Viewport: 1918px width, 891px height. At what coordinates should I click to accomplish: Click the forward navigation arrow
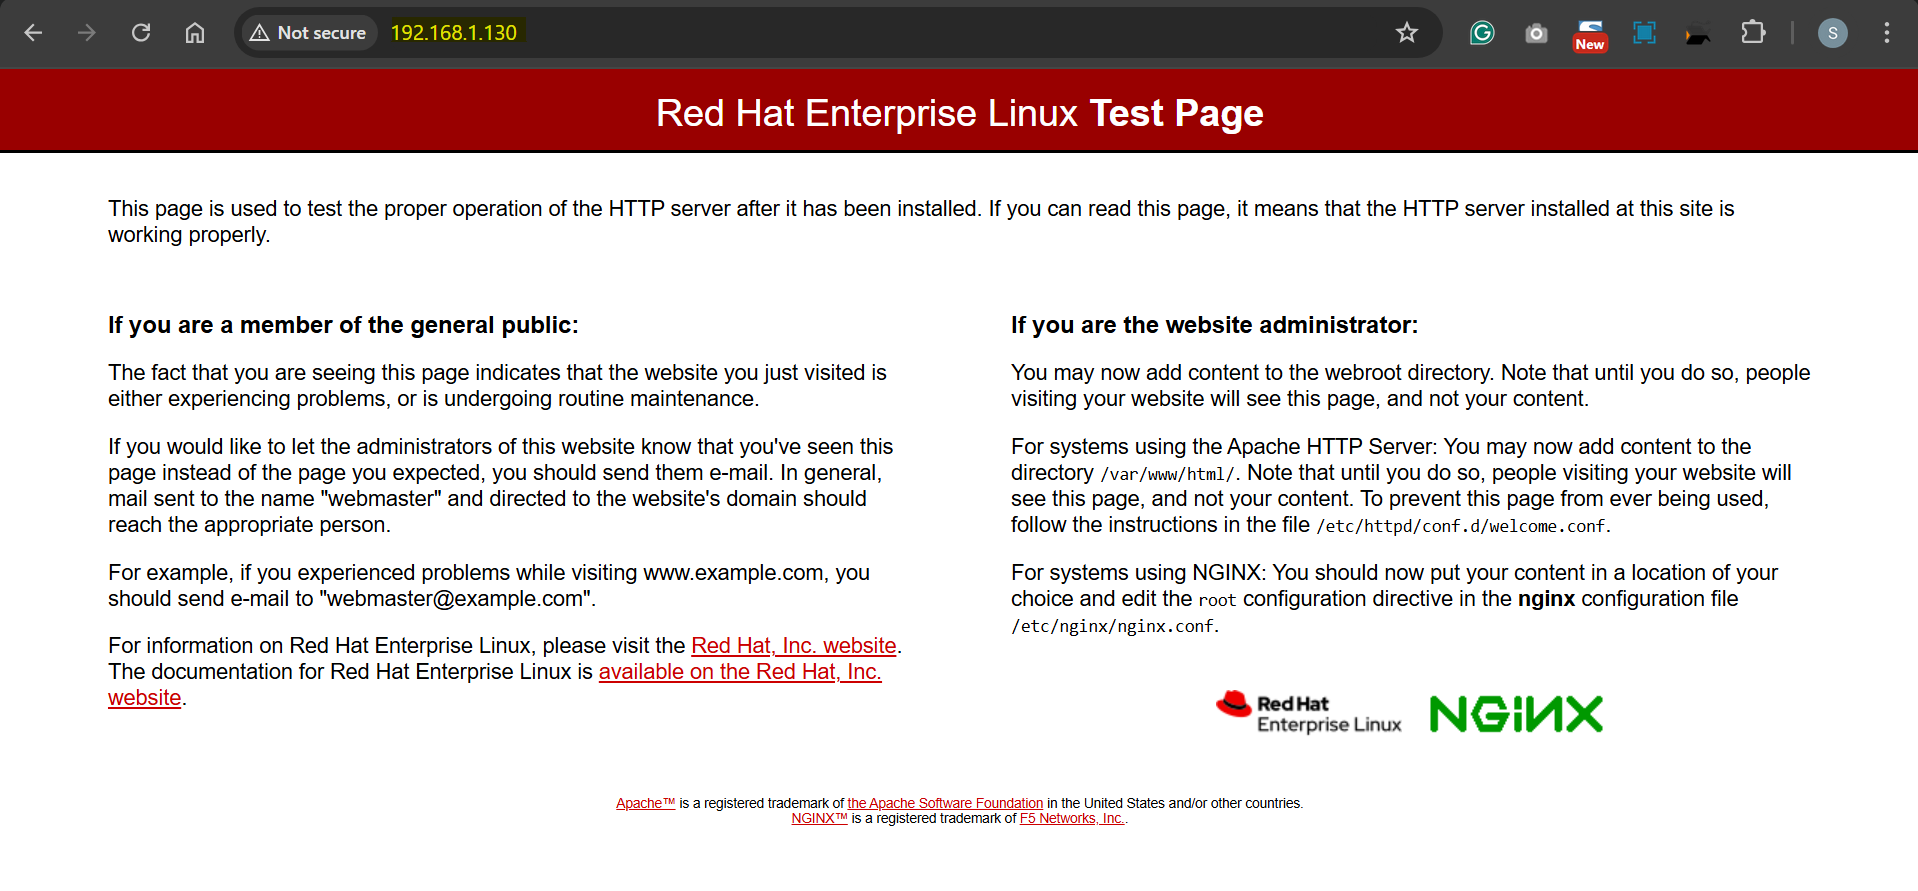(87, 33)
